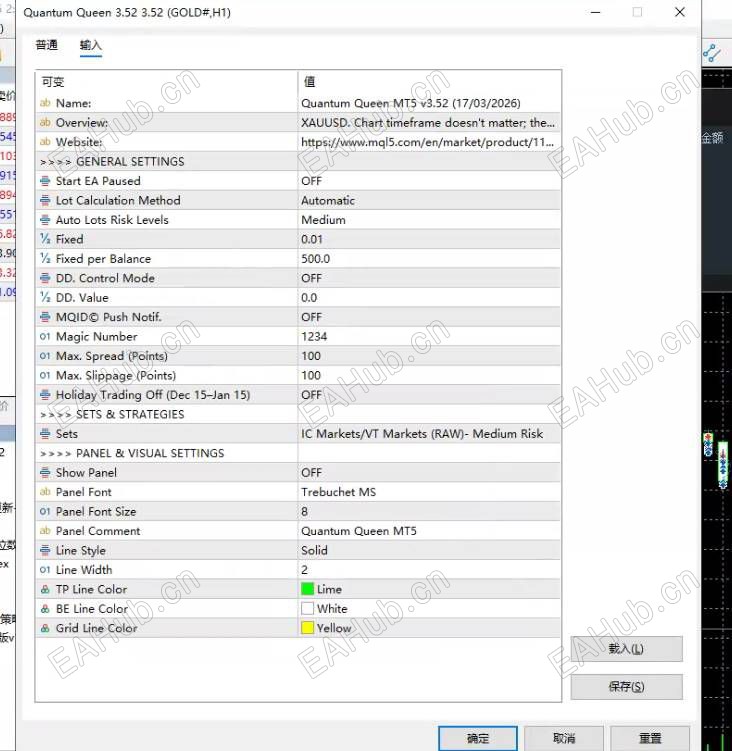
Task: Open the Lot Calculation Method Automatic value
Action: 429,200
